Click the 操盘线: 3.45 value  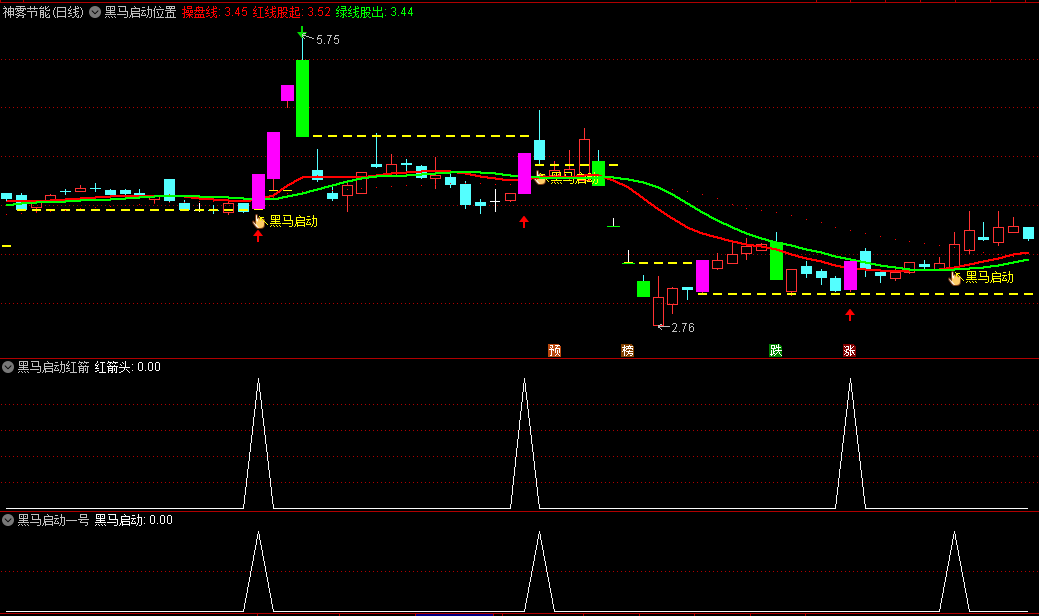(x=215, y=12)
